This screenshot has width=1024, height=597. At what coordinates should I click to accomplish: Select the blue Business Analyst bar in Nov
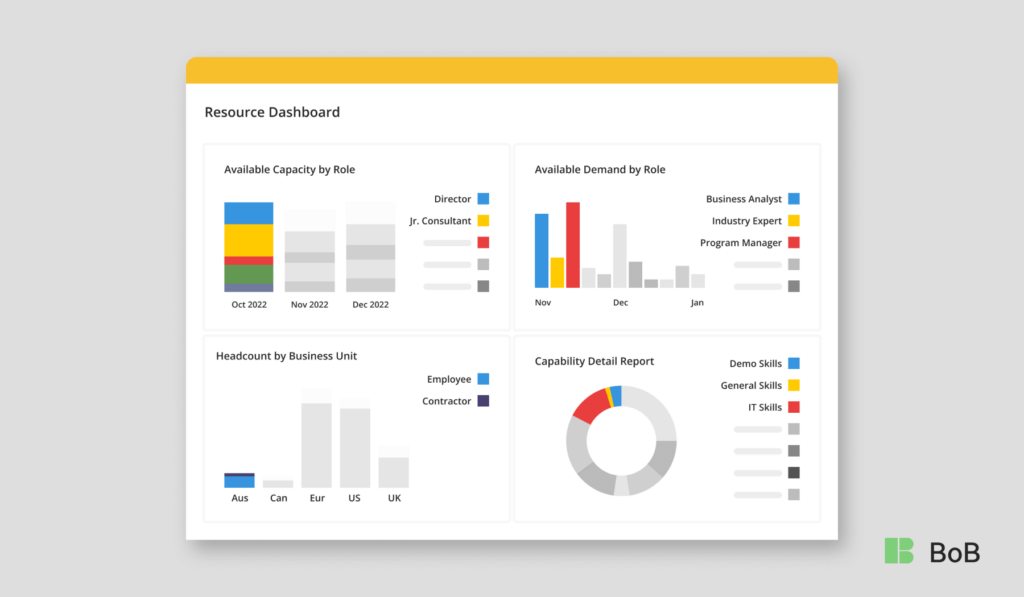point(542,250)
